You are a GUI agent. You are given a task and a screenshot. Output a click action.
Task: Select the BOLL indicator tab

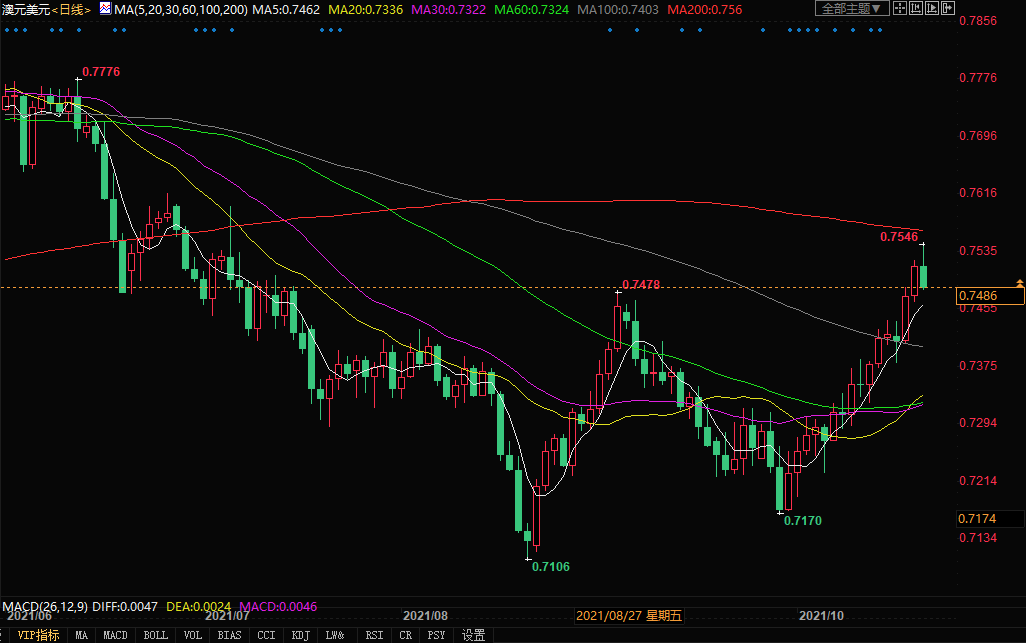(x=155, y=635)
